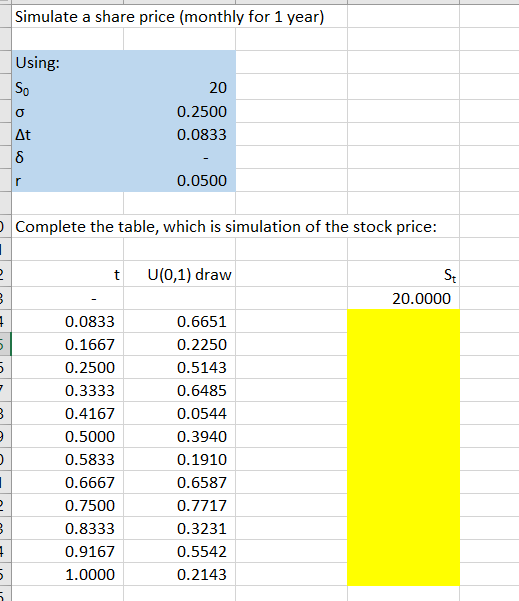Select the S0 value cell showing 20
This screenshot has width=519, height=601.
click(x=179, y=87)
